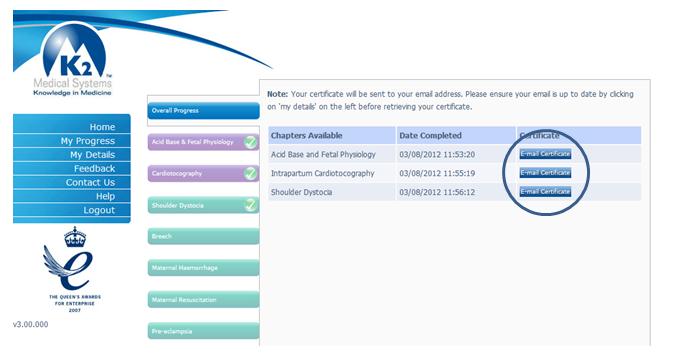Open the Help menu item
682x361 pixels.
[x=72, y=196]
